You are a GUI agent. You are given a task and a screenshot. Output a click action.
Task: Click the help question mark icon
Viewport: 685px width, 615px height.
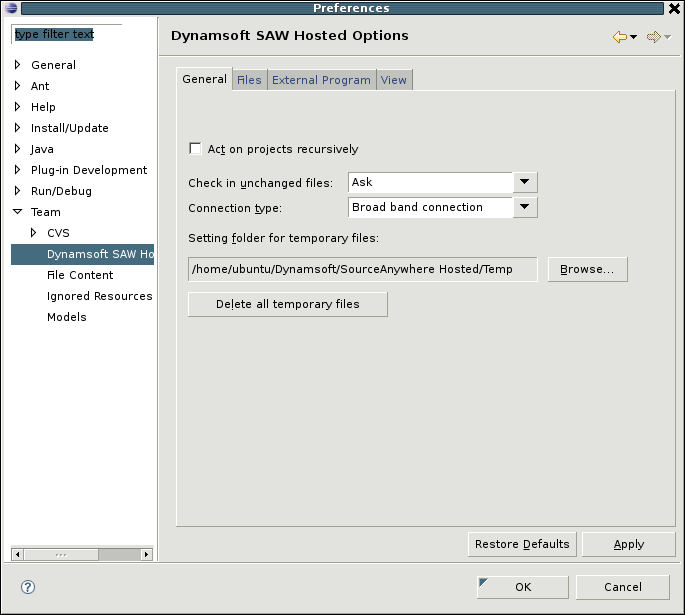pos(28,587)
